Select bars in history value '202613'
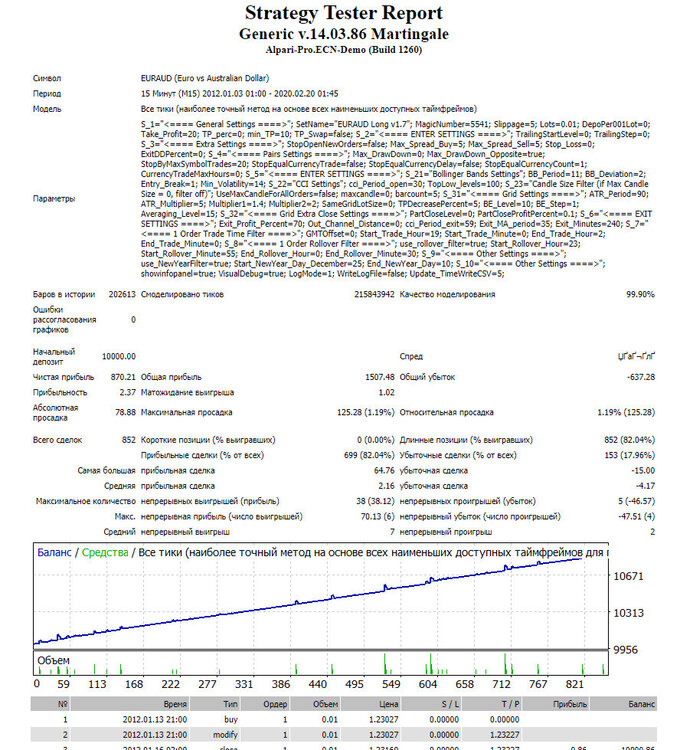The height and width of the screenshot is (750, 680). [122, 294]
